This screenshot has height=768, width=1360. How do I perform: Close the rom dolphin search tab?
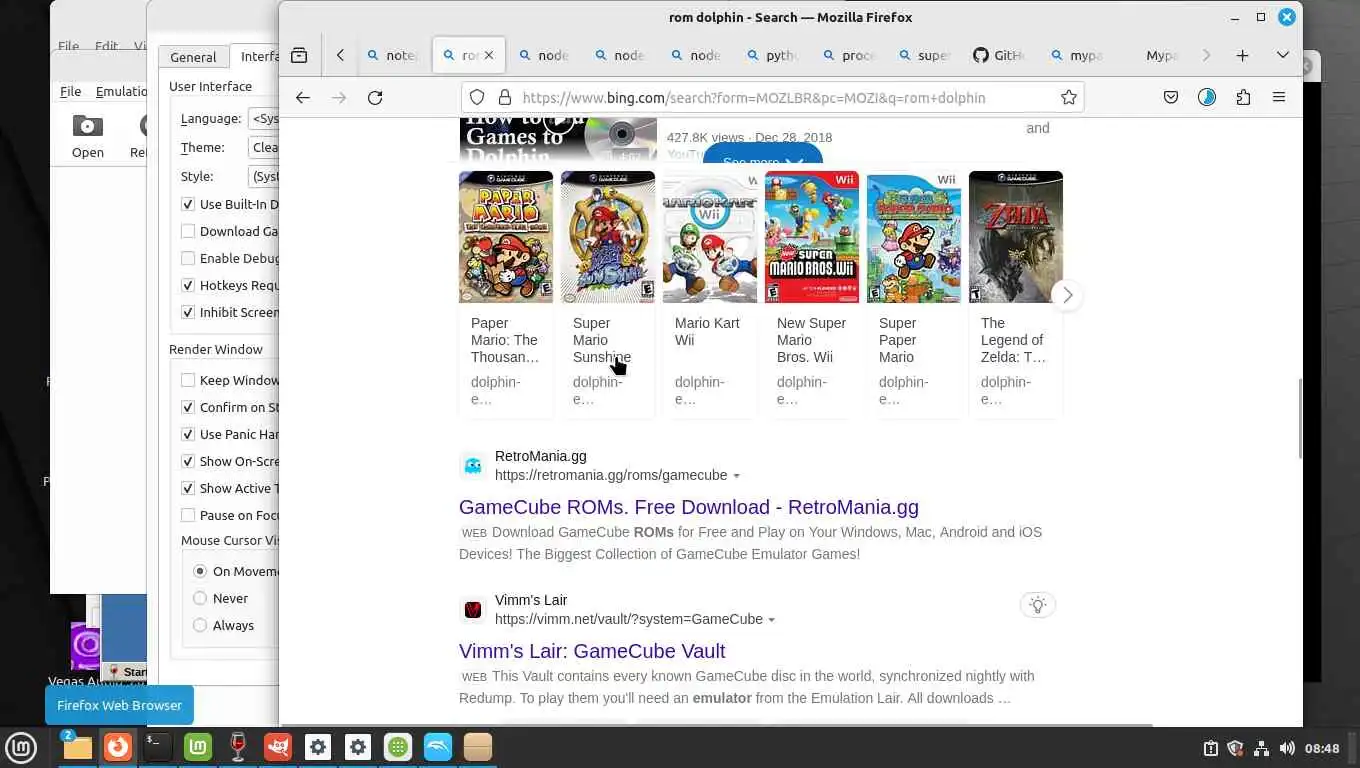click(489, 55)
